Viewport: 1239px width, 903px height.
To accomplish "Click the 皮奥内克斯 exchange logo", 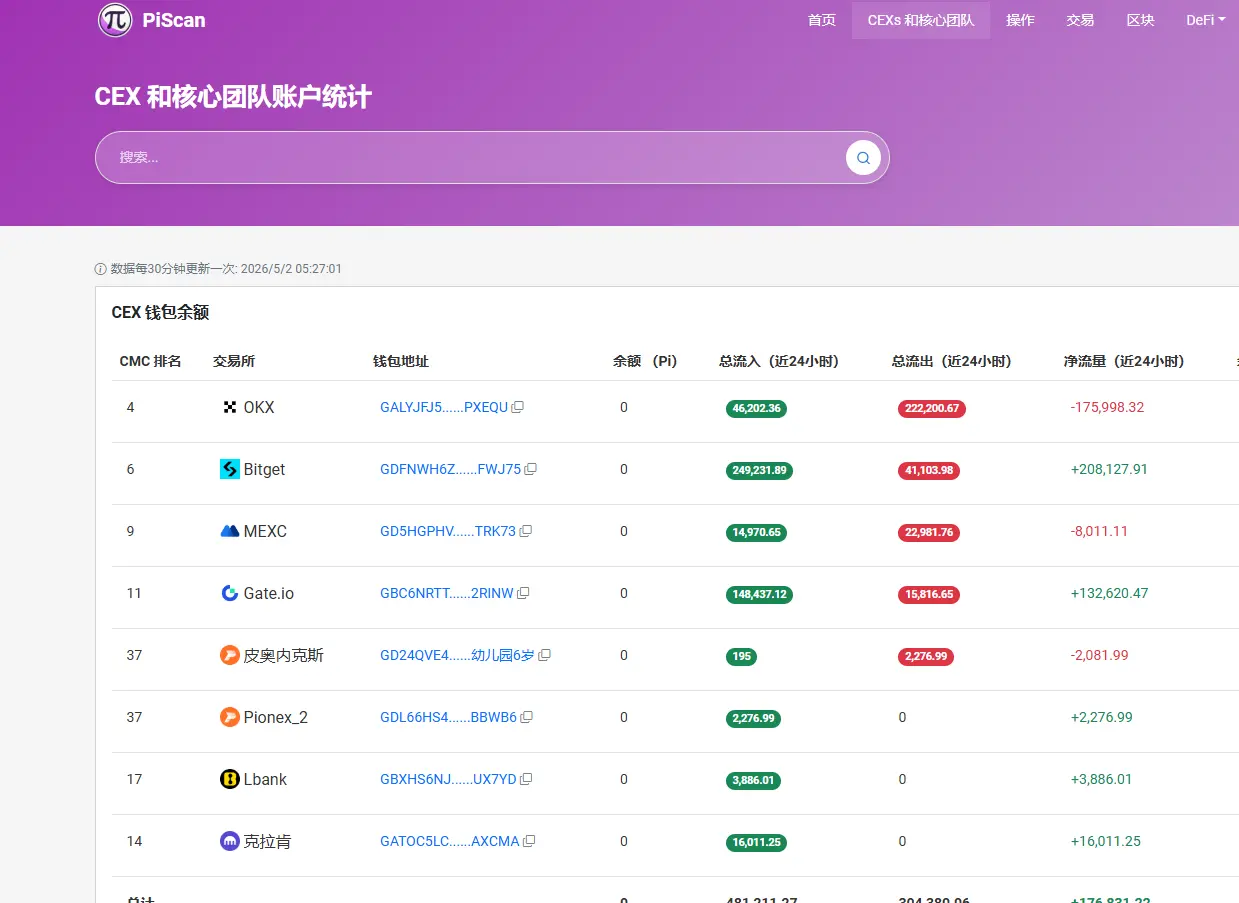I will (230, 655).
